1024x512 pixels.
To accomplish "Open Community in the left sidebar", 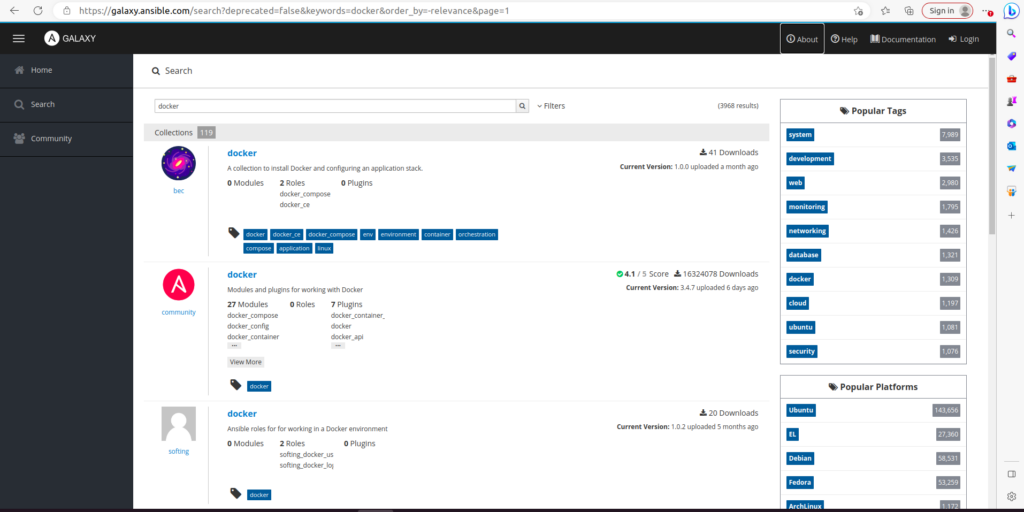I will 51,138.
